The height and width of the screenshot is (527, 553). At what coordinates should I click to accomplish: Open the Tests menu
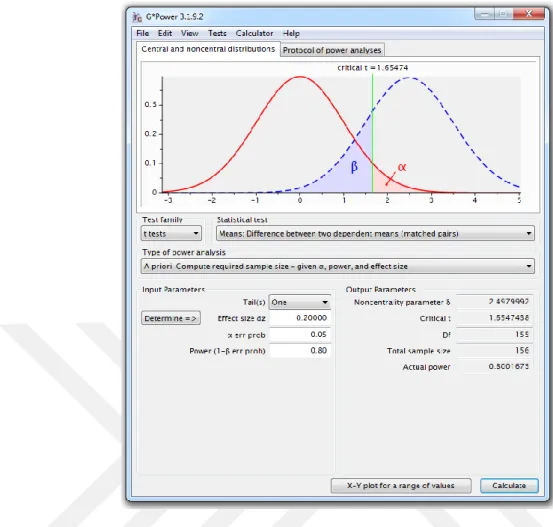pyautogui.click(x=217, y=33)
